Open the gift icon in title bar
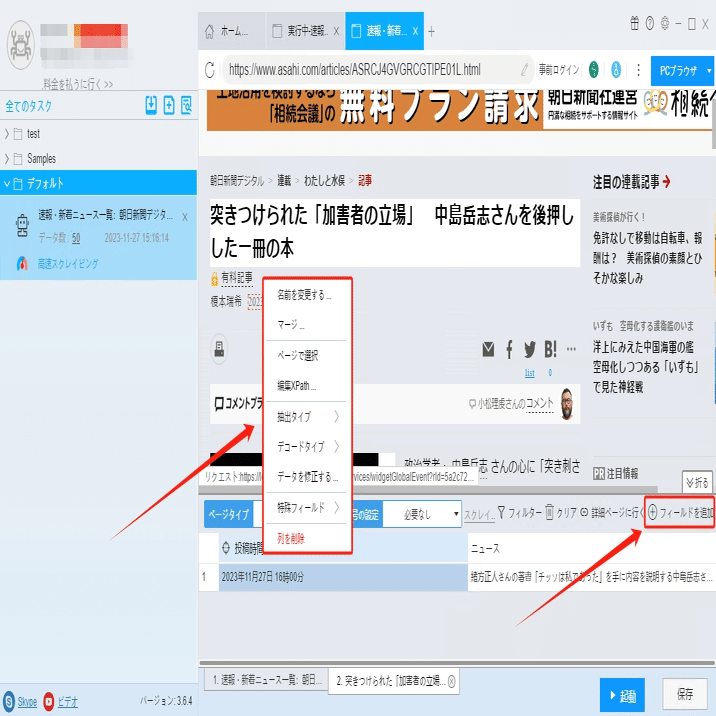Viewport: 716px width, 716px height. [x=634, y=23]
